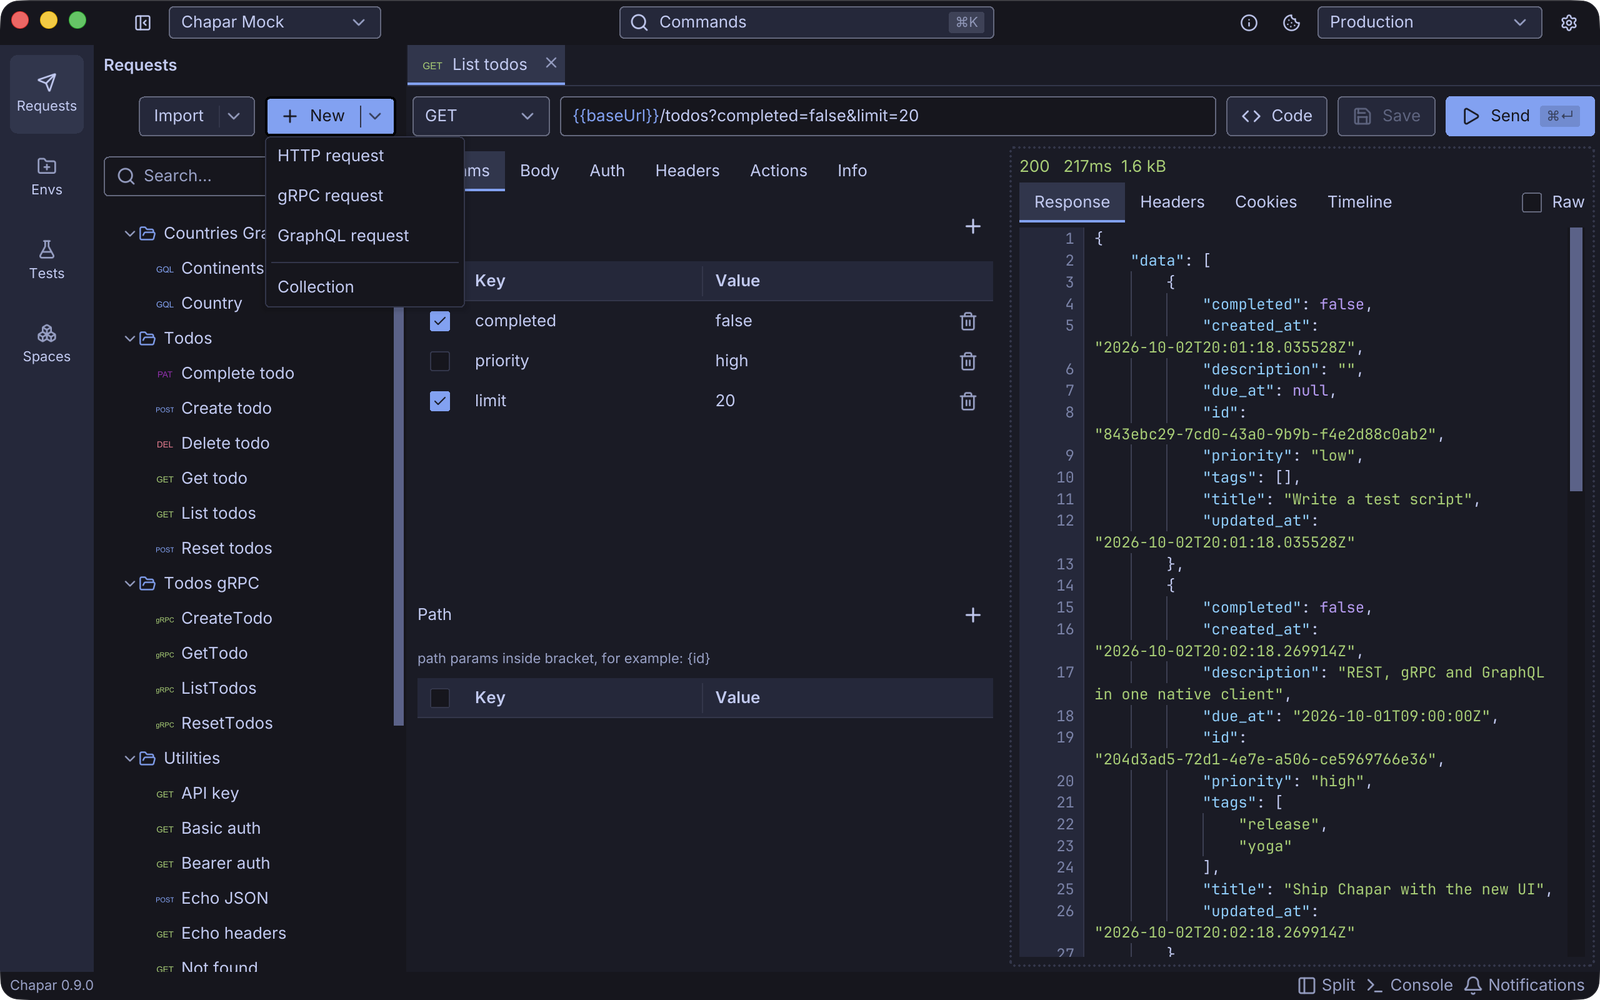The height and width of the screenshot is (1000, 1600).
Task: Collapse the Todos folder
Action: (x=130, y=338)
